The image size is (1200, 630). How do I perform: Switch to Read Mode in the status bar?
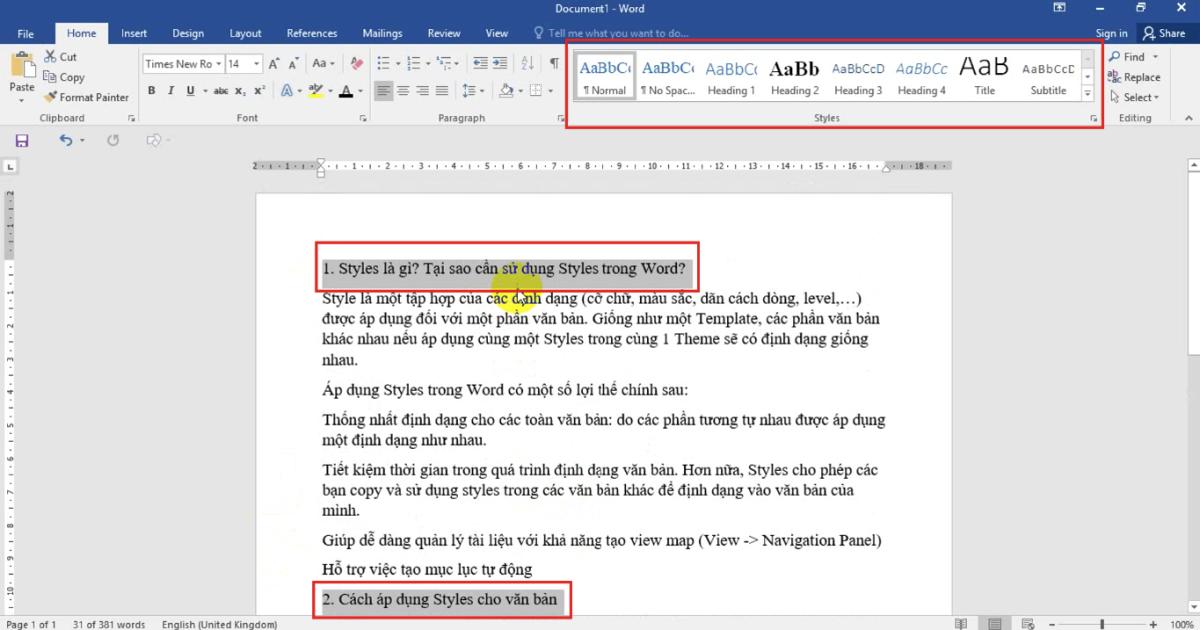tap(959, 622)
